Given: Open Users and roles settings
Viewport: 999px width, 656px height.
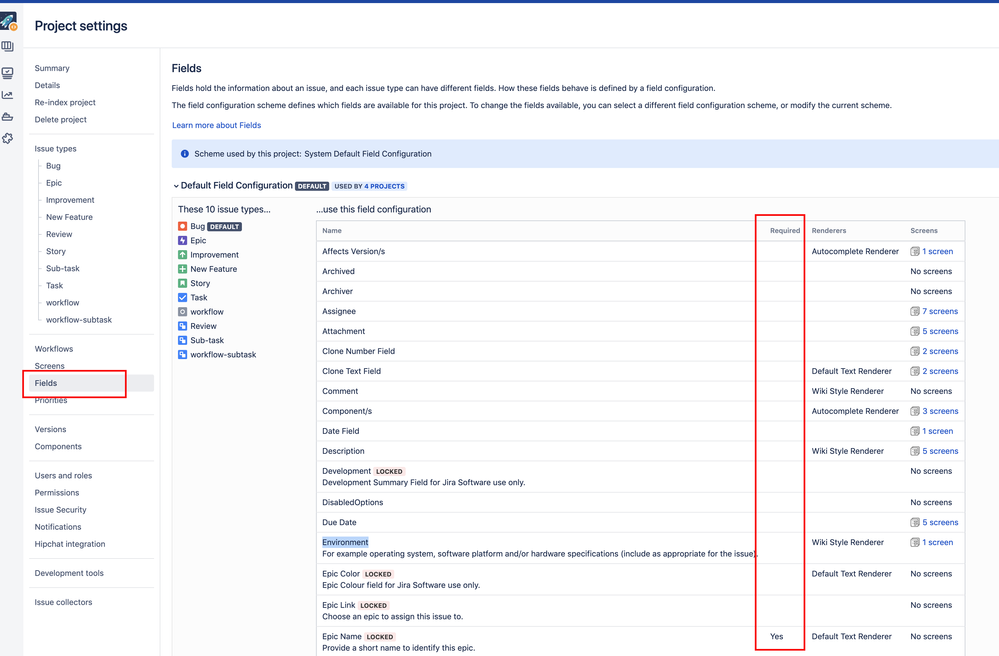Looking at the screenshot, I should [x=63, y=476].
